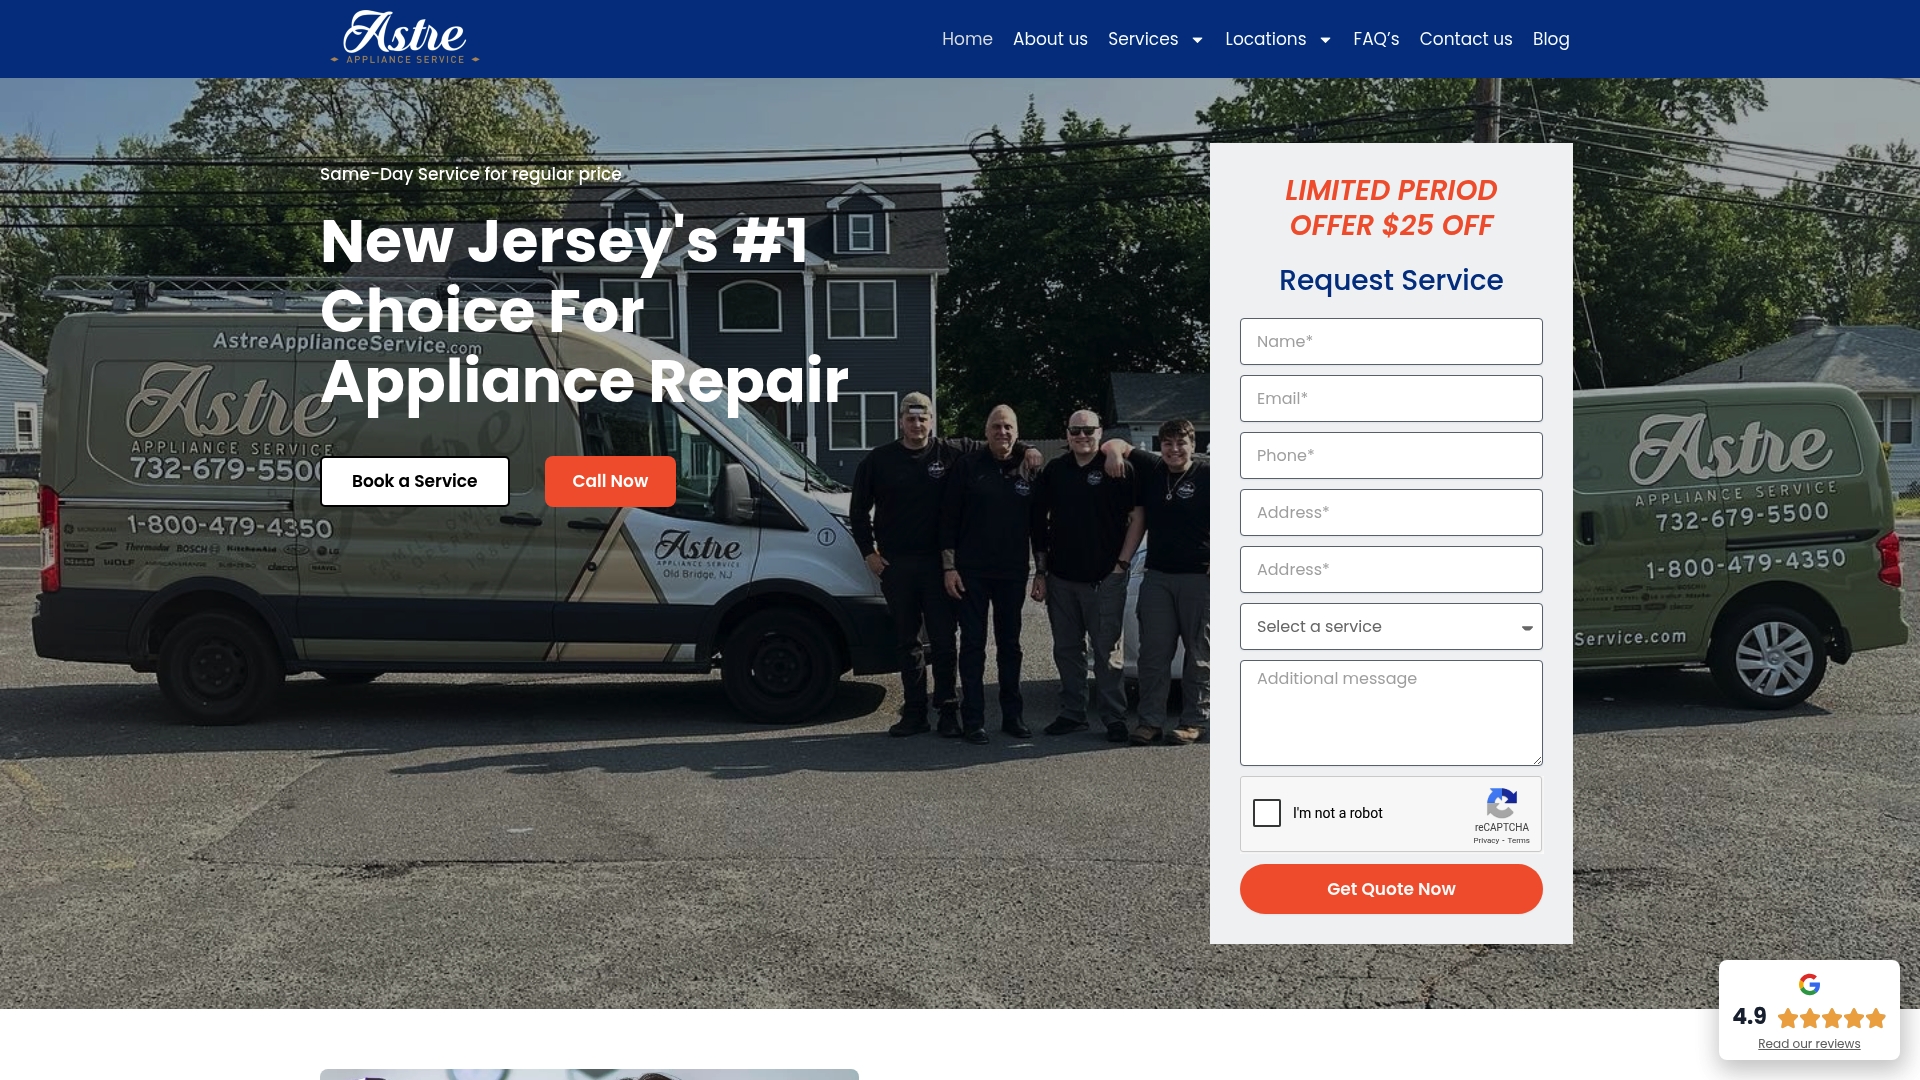This screenshot has height=1080, width=1920.
Task: Click the Google logo in reviews widget
Action: [x=1809, y=984]
